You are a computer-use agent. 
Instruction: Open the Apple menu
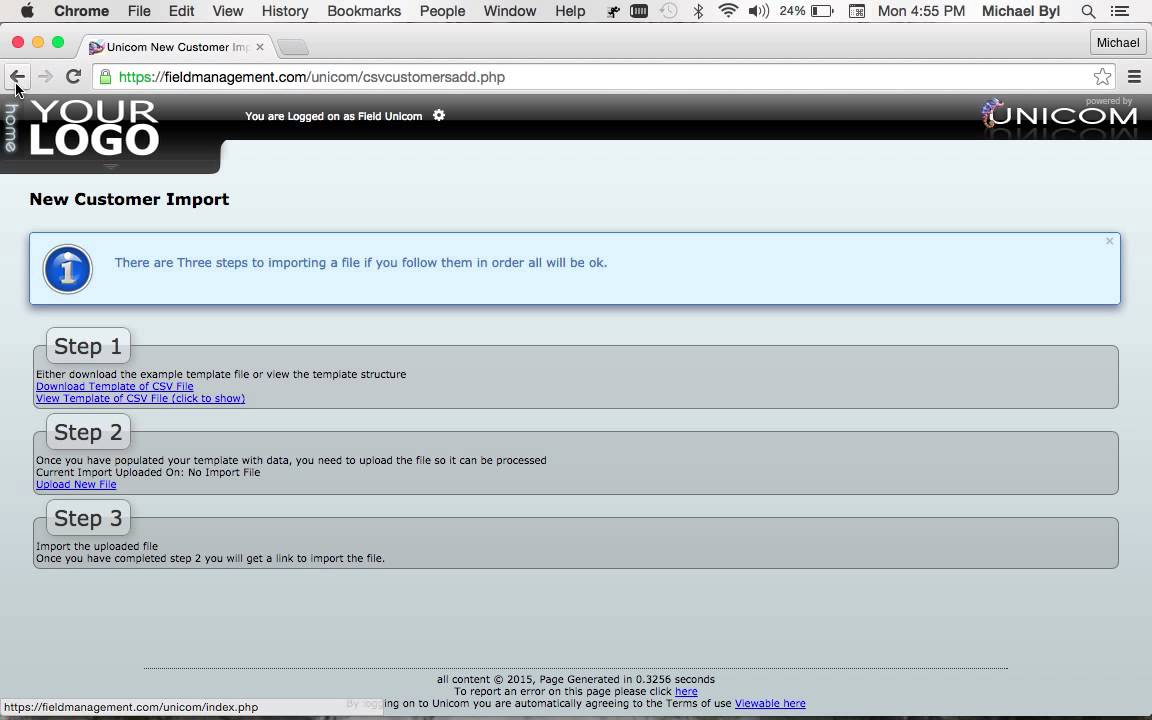[x=27, y=11]
